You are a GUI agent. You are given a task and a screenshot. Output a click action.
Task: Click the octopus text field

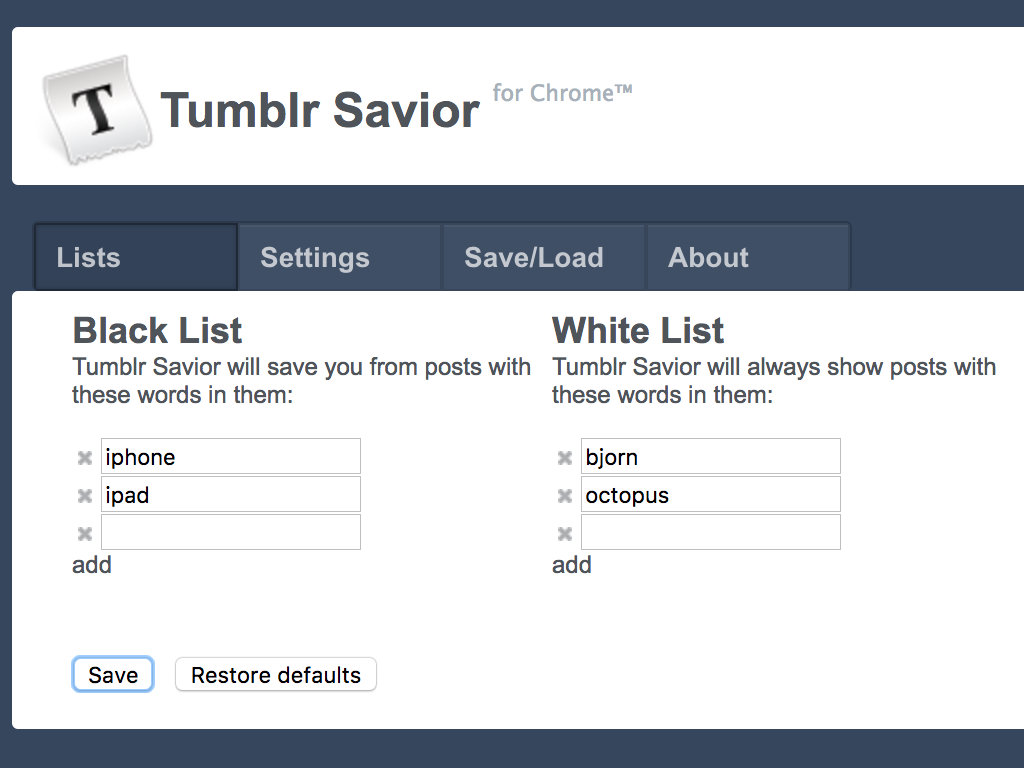pos(710,495)
